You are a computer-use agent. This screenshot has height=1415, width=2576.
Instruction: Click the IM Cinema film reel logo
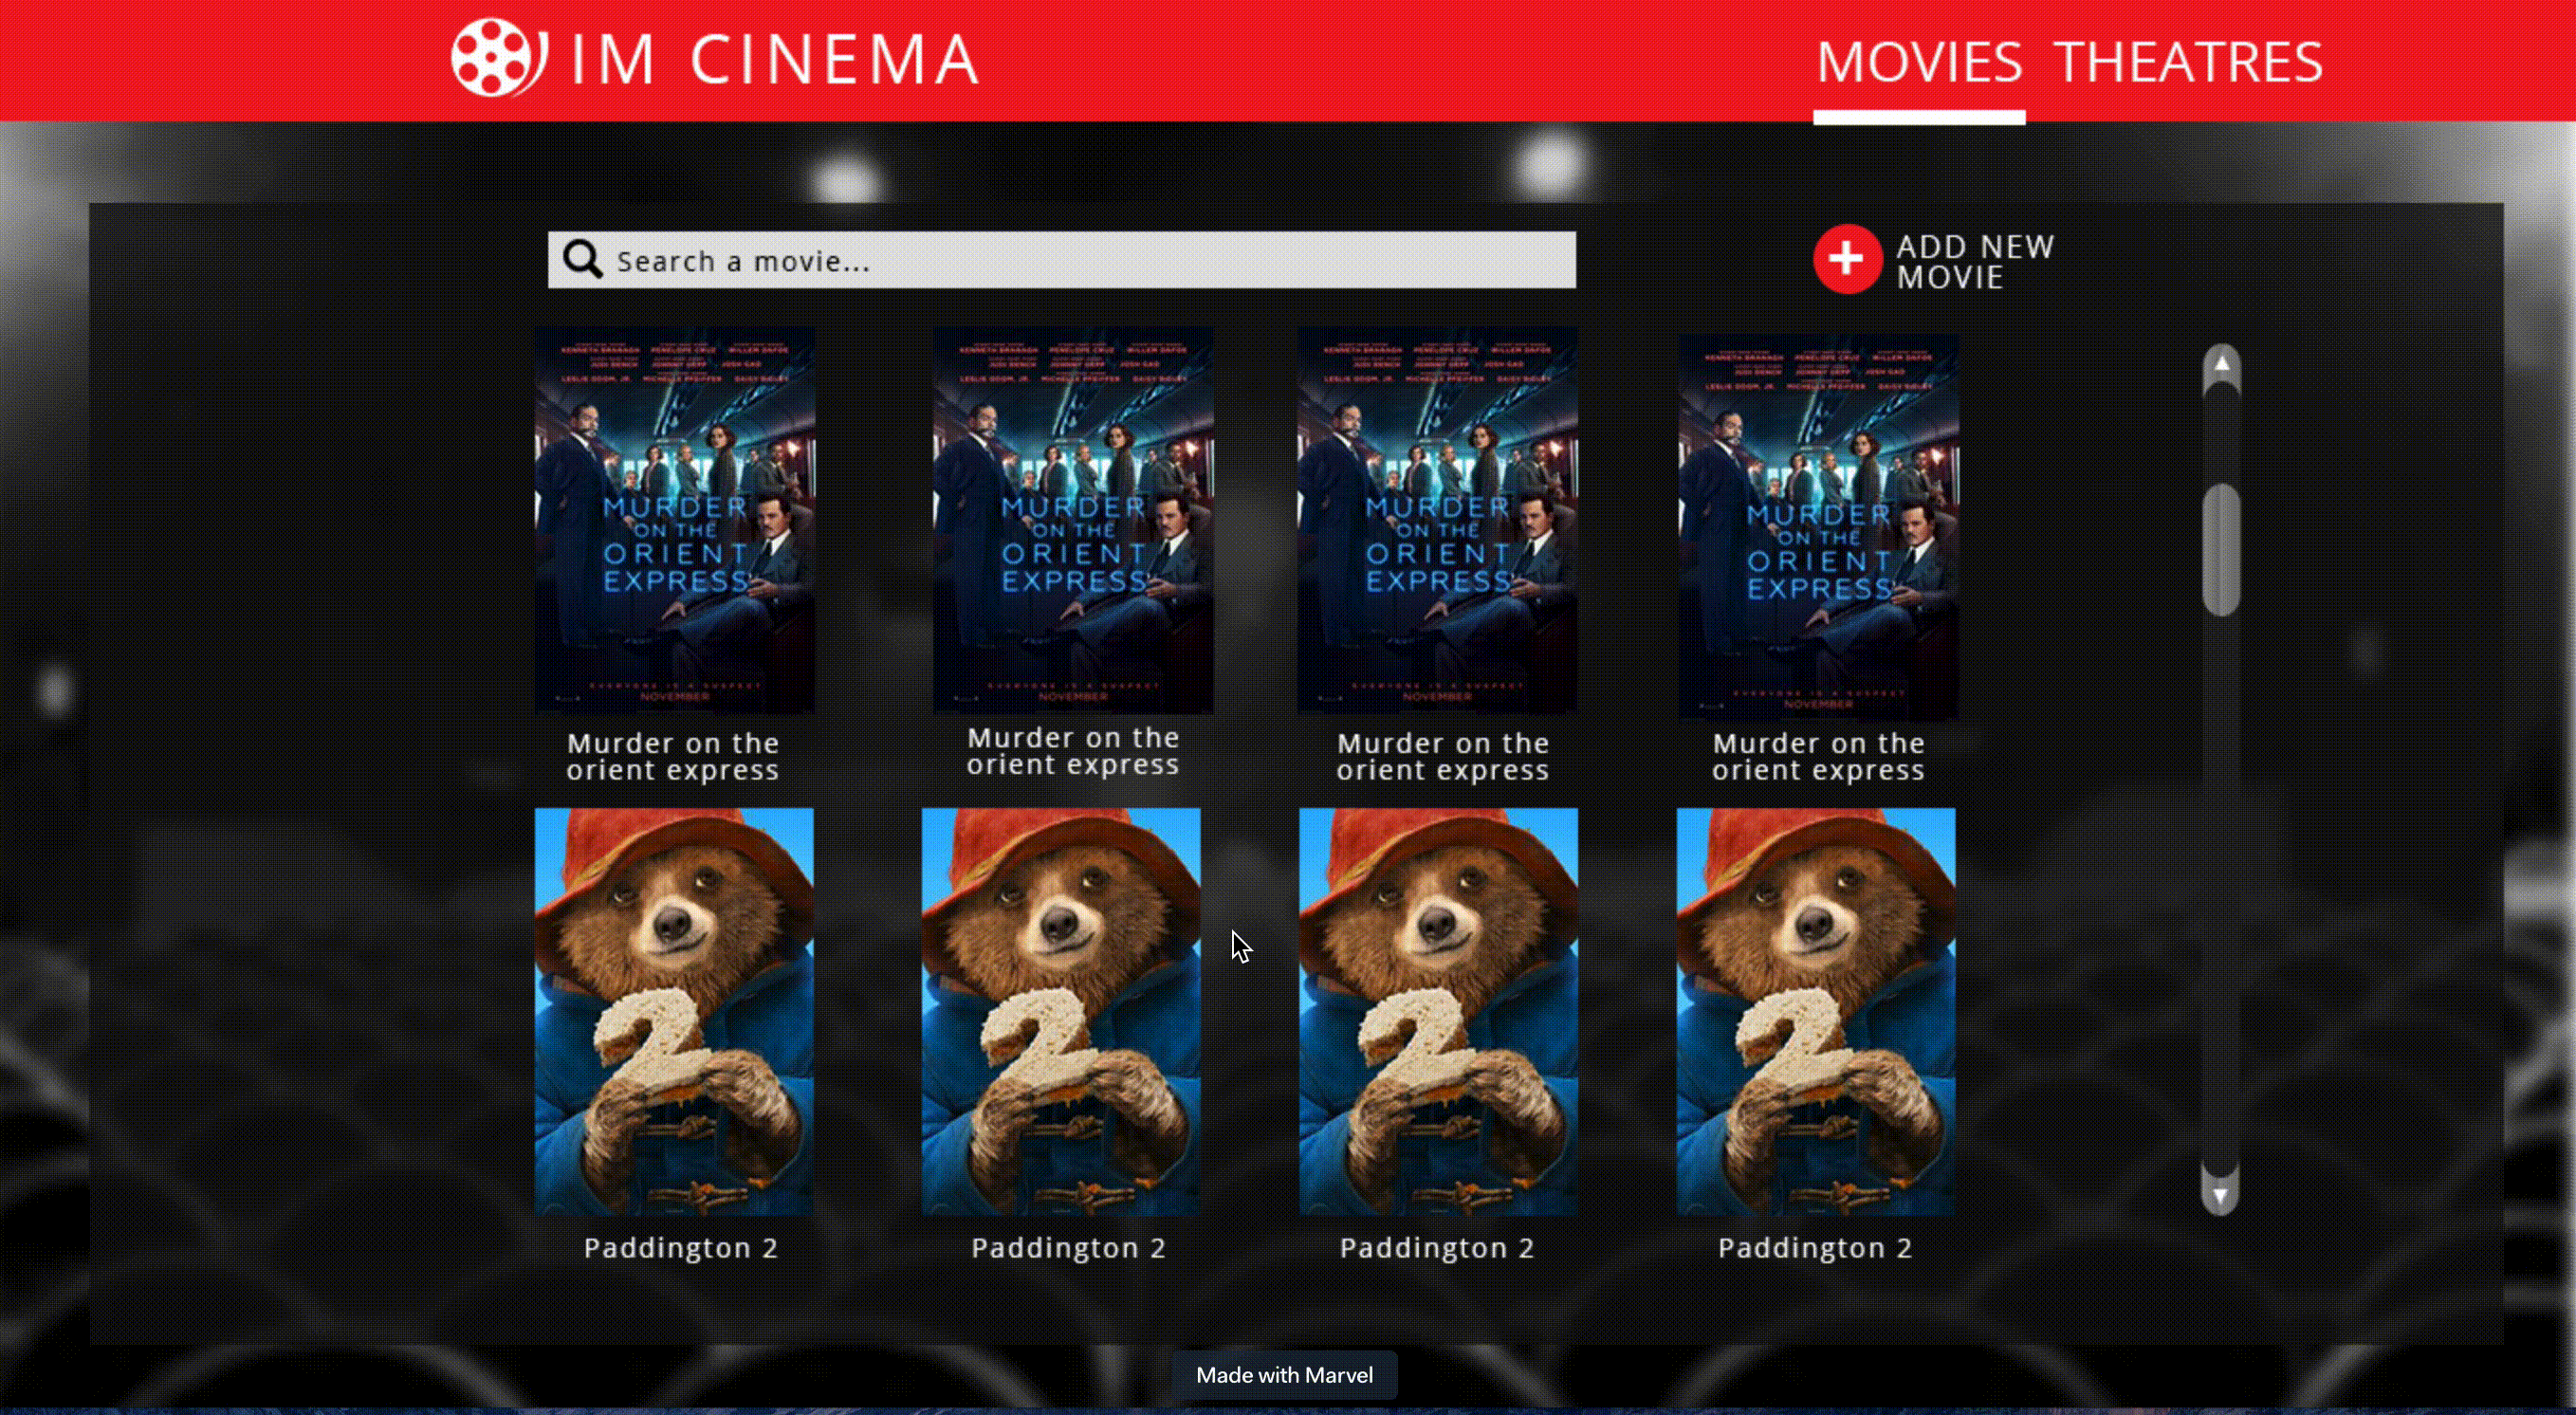coord(498,58)
